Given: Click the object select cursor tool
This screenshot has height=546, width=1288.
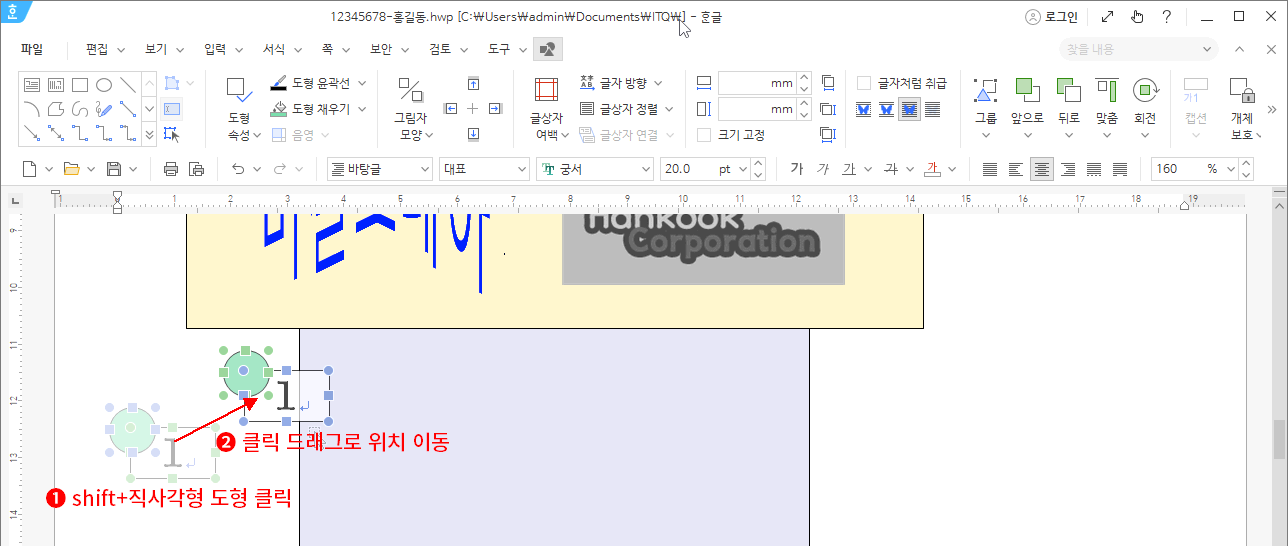Looking at the screenshot, I should tap(172, 134).
